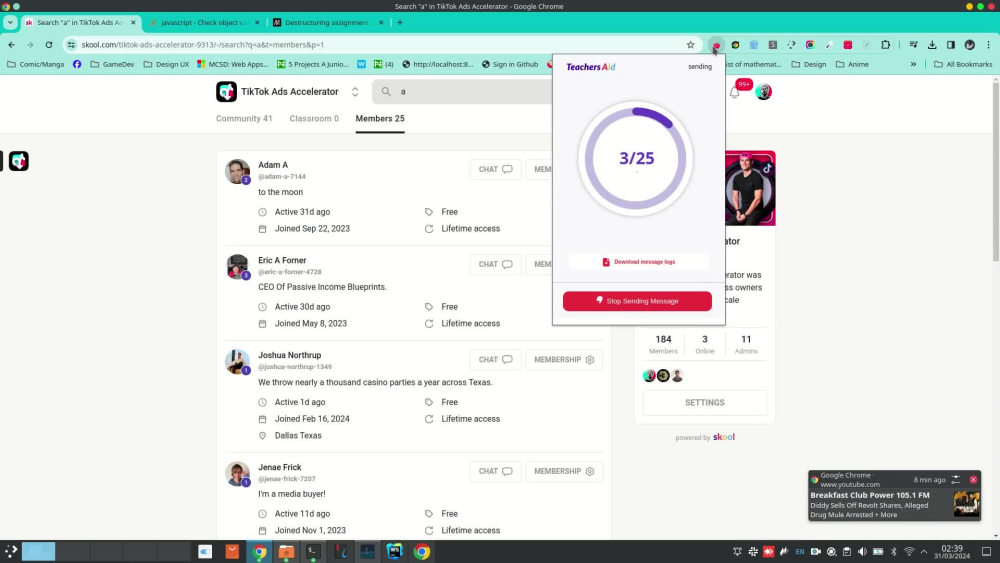This screenshot has width=1000, height=563.
Task: Open Chrome downloads
Action: pyautogui.click(x=932, y=45)
